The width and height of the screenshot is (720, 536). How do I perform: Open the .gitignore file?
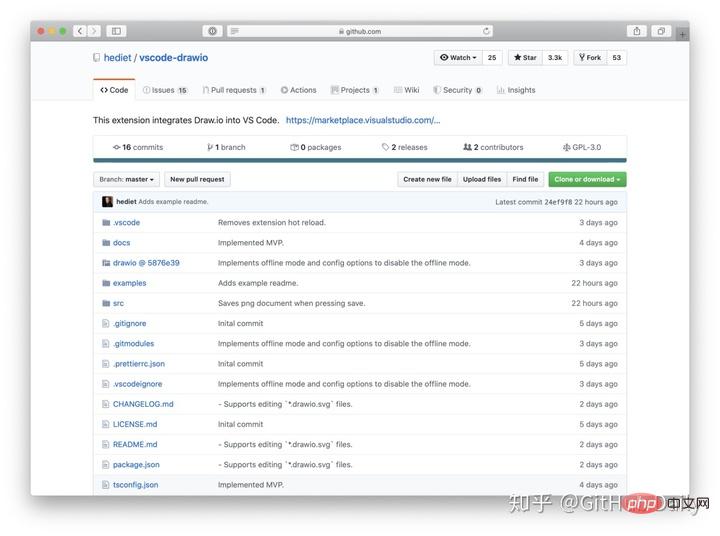click(x=129, y=323)
